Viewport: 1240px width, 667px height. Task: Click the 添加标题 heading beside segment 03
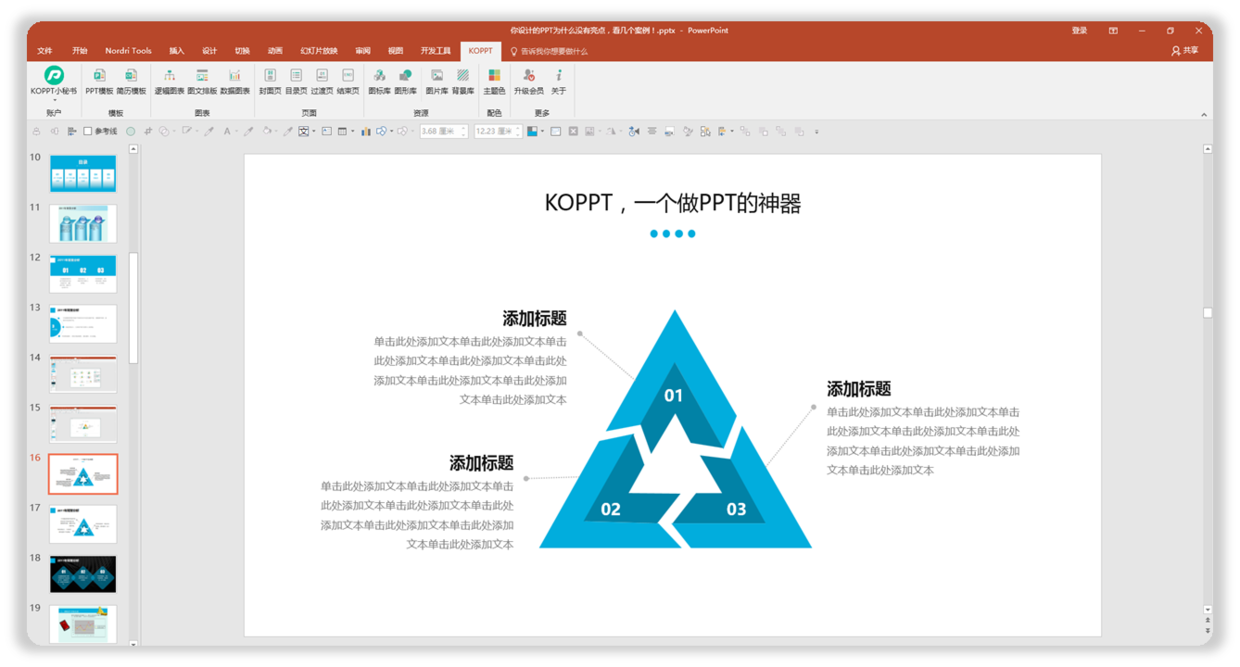[x=859, y=389]
